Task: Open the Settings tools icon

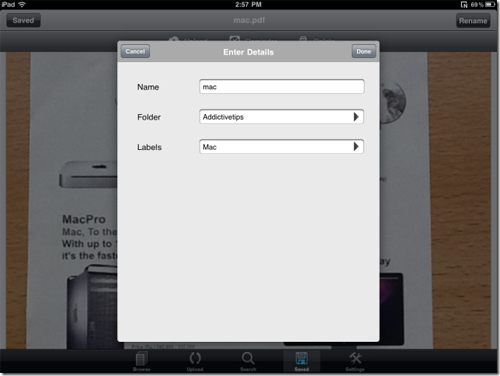Action: tap(355, 361)
